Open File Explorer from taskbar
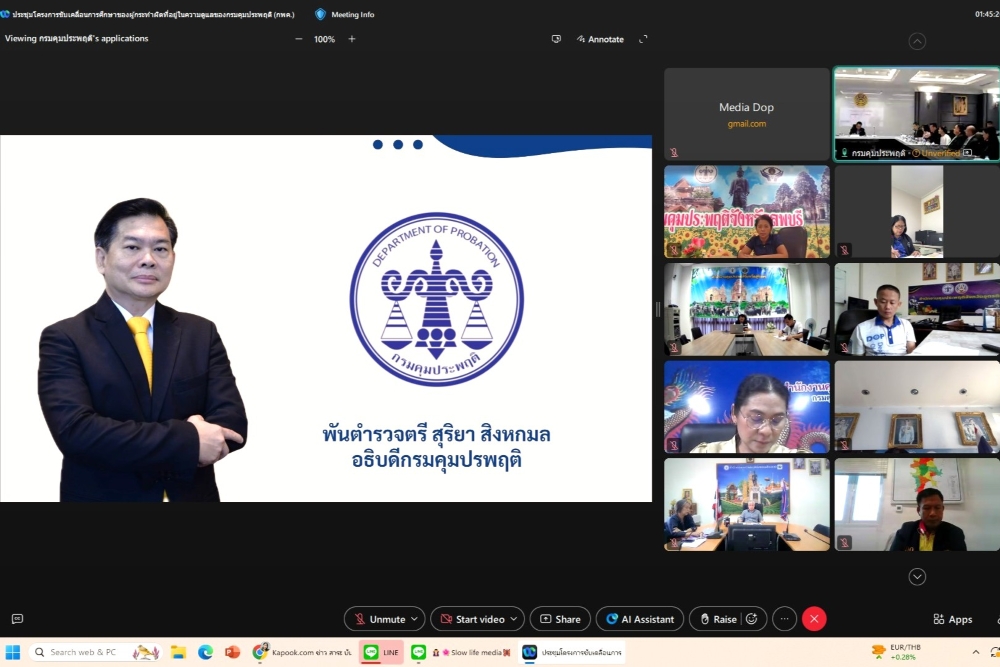This screenshot has width=1000, height=667. (178, 652)
